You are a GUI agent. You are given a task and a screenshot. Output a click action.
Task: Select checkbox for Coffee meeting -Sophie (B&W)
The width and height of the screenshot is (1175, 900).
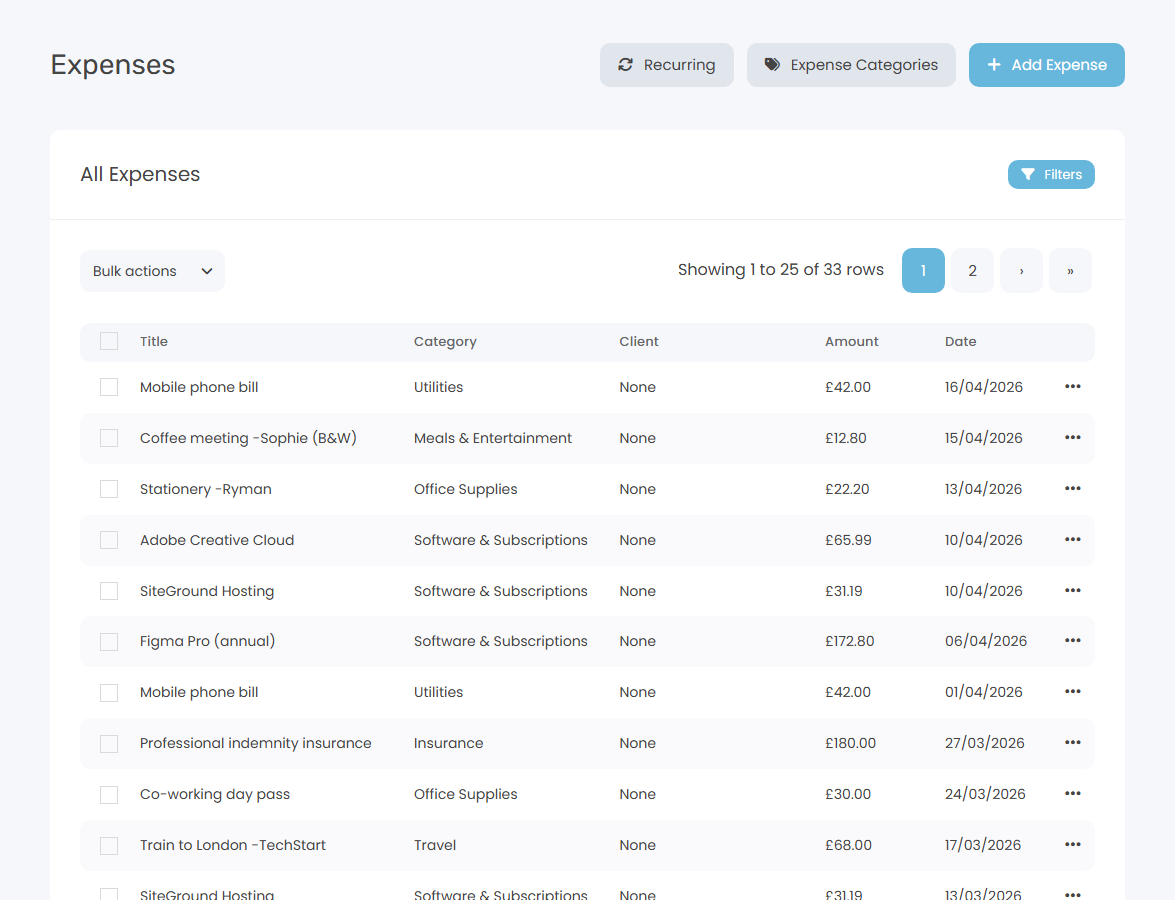click(x=109, y=438)
